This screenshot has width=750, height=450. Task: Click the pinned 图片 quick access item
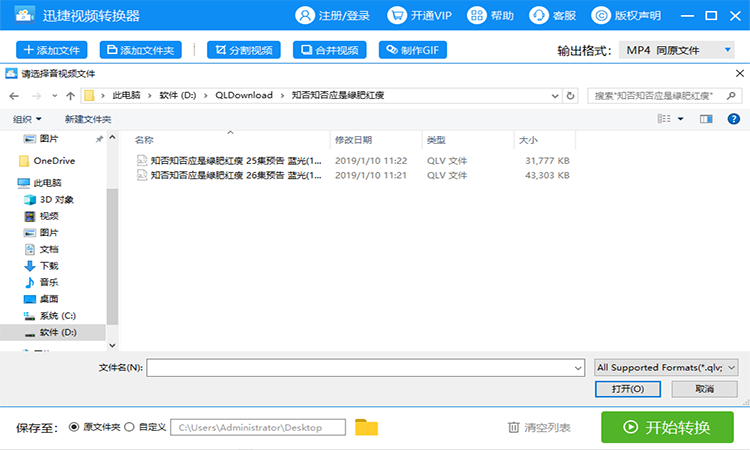pyautogui.click(x=42, y=139)
